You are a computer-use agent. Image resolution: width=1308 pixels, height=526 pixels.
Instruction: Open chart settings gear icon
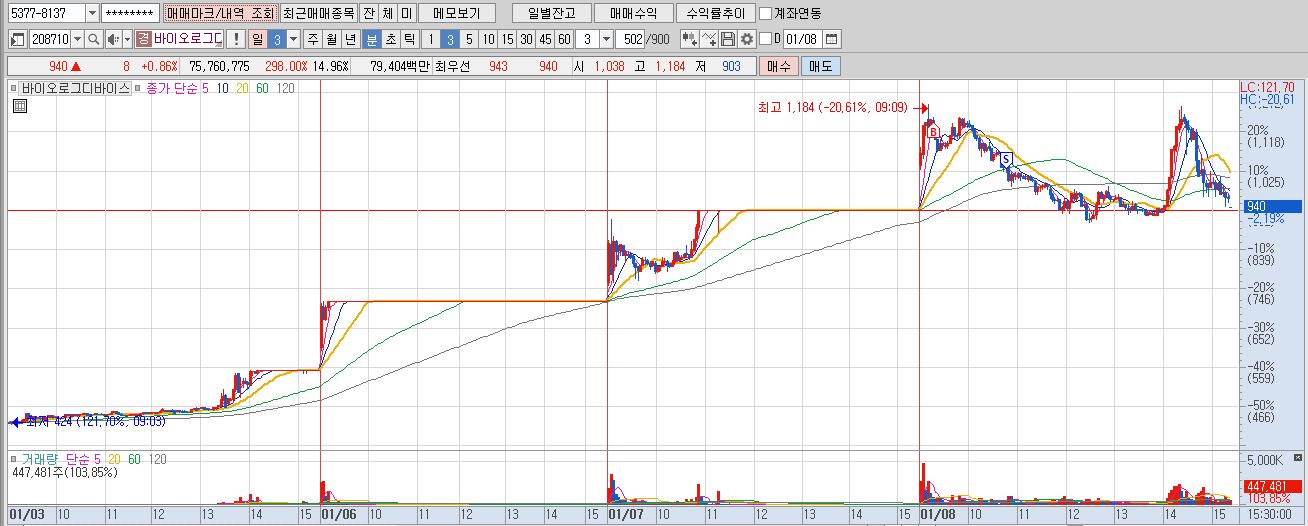746,39
